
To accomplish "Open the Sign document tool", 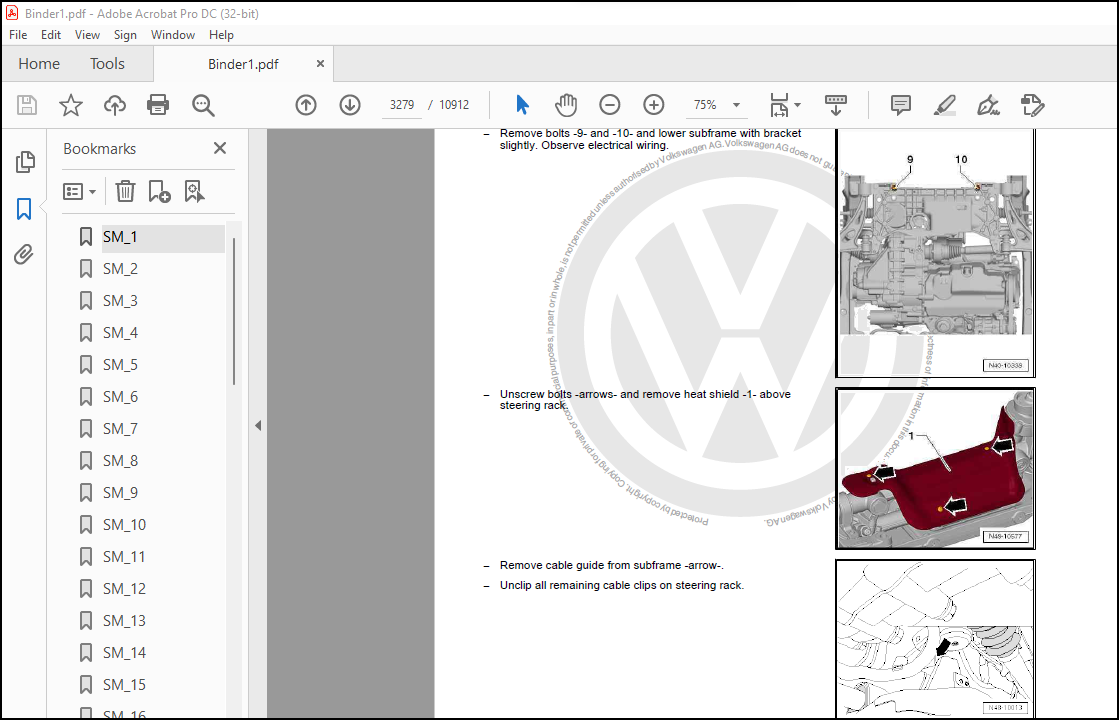I will tap(988, 105).
